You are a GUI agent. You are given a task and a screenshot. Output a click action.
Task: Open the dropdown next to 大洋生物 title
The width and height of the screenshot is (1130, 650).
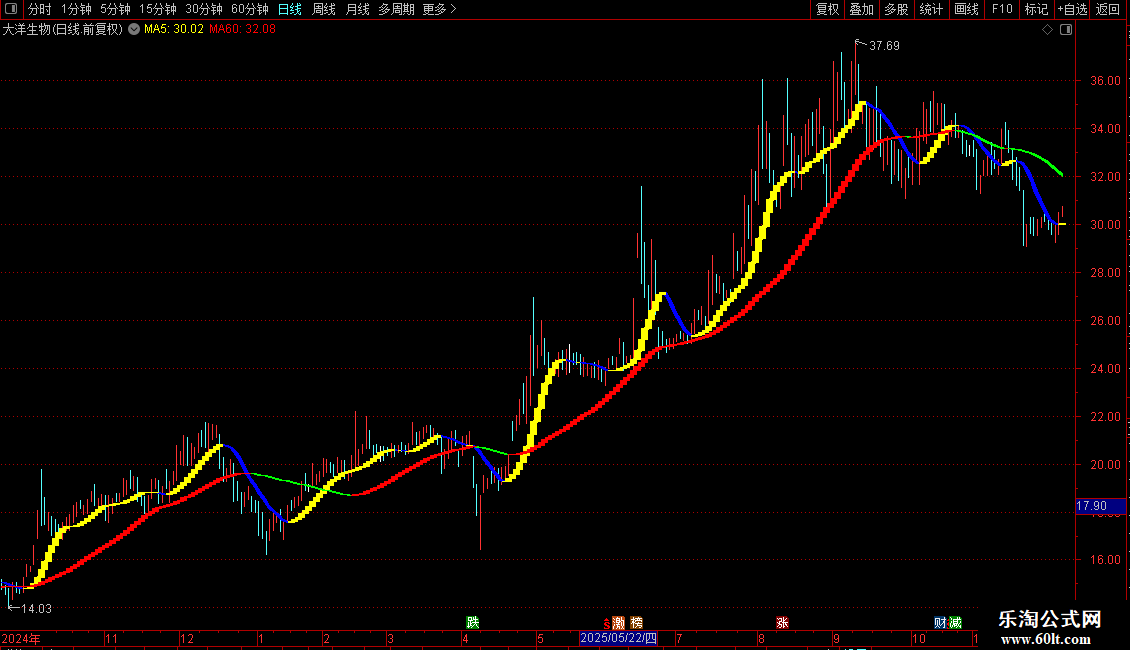coord(134,29)
